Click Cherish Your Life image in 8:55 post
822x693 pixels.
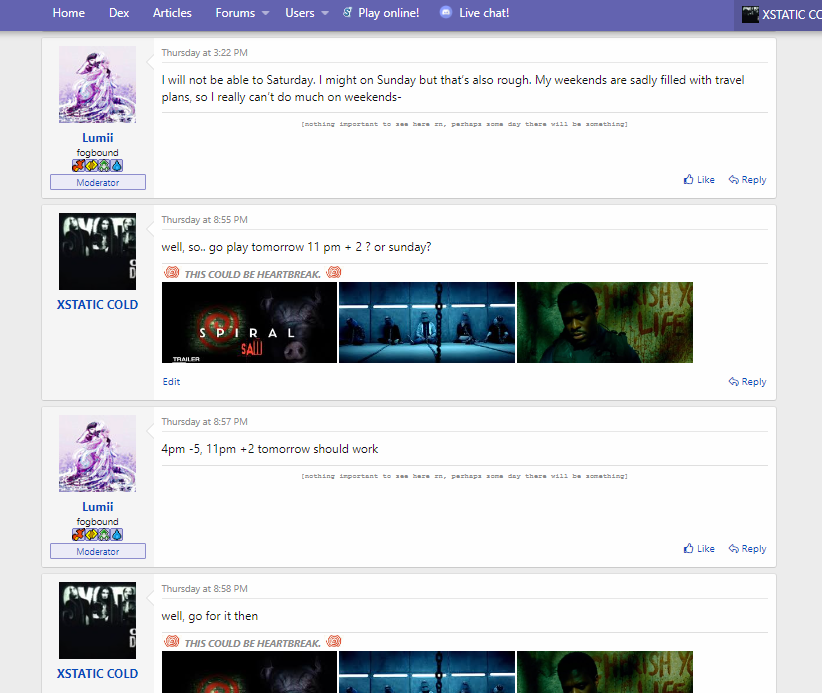click(x=605, y=322)
